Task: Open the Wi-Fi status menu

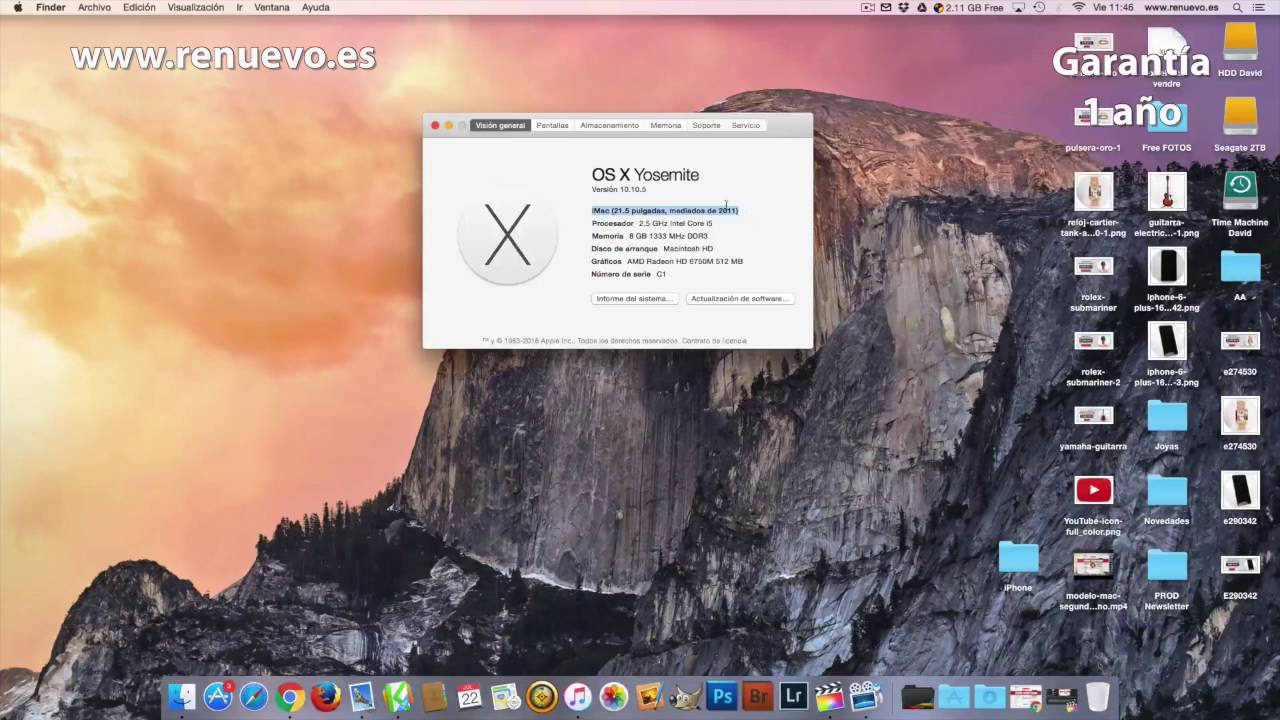Action: (1078, 7)
